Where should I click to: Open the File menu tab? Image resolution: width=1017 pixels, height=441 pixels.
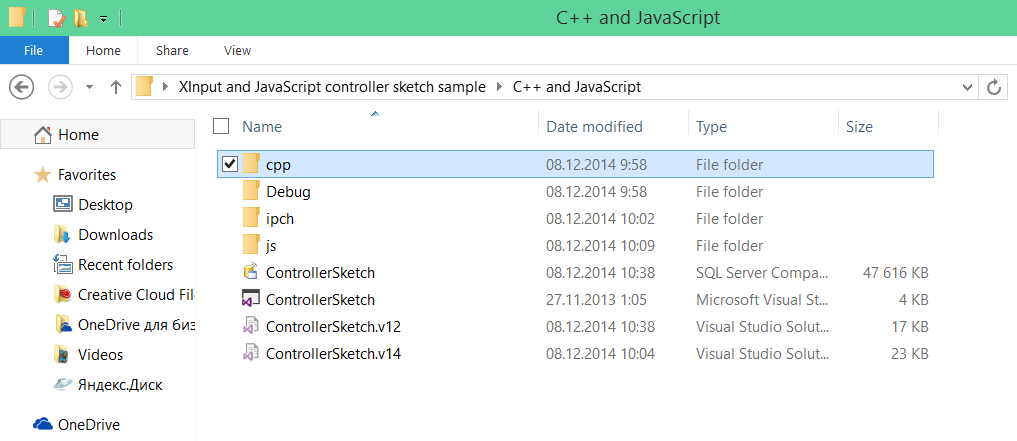[x=34, y=50]
